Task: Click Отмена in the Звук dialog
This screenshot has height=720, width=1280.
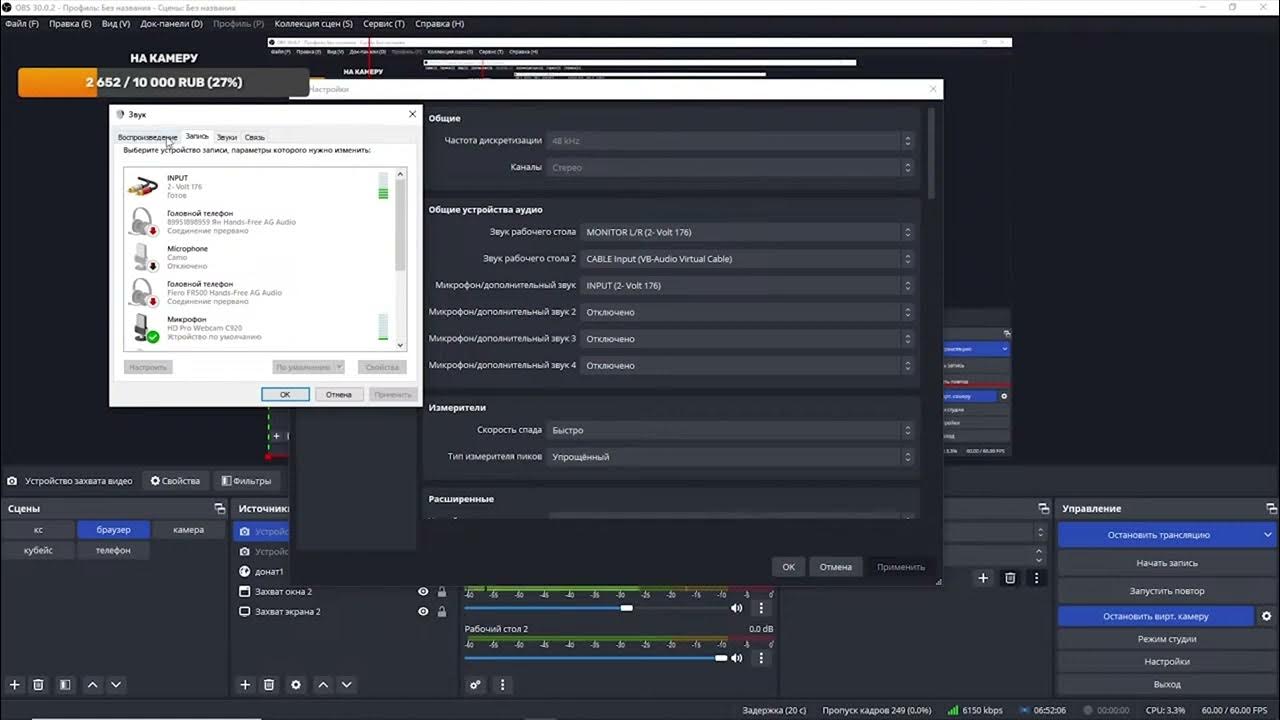Action: [339, 395]
